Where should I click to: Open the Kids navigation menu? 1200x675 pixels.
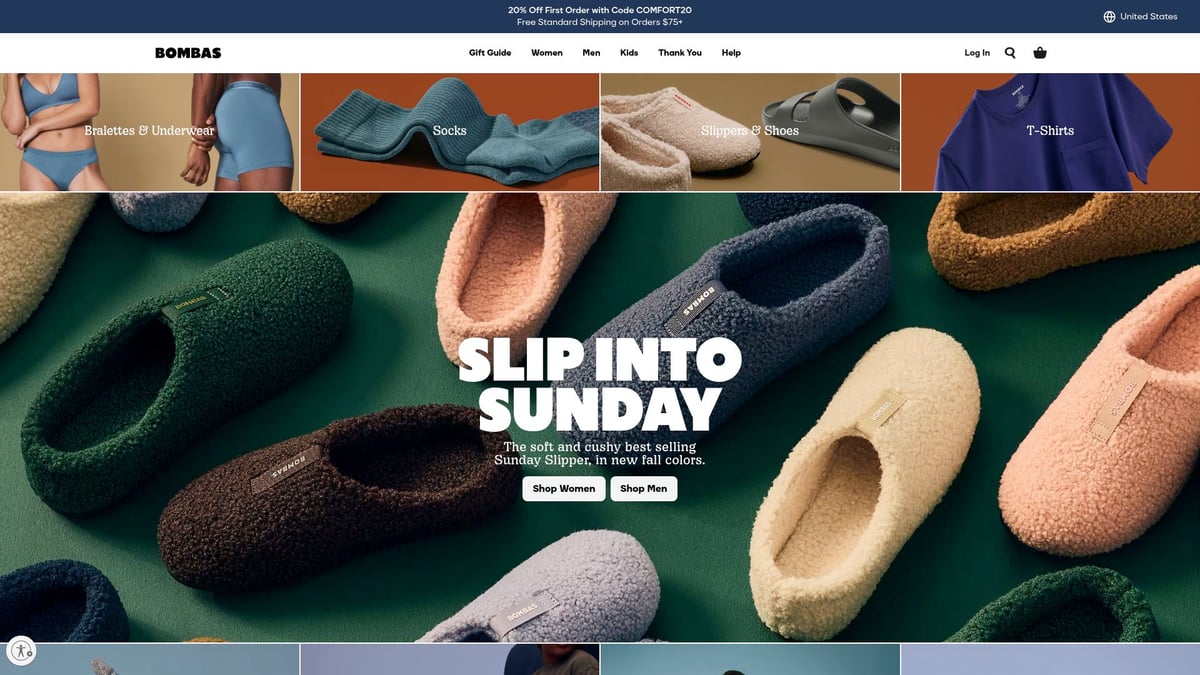tap(629, 53)
